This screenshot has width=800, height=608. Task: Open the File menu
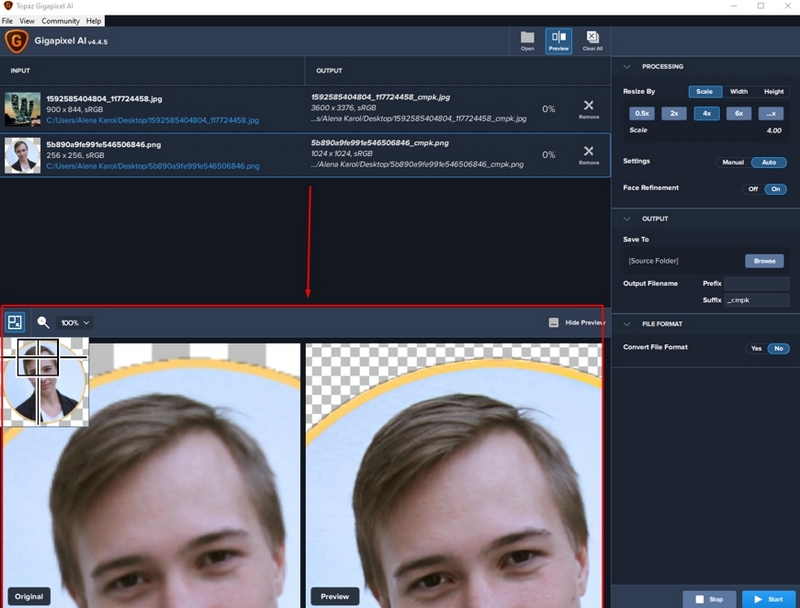(7, 21)
